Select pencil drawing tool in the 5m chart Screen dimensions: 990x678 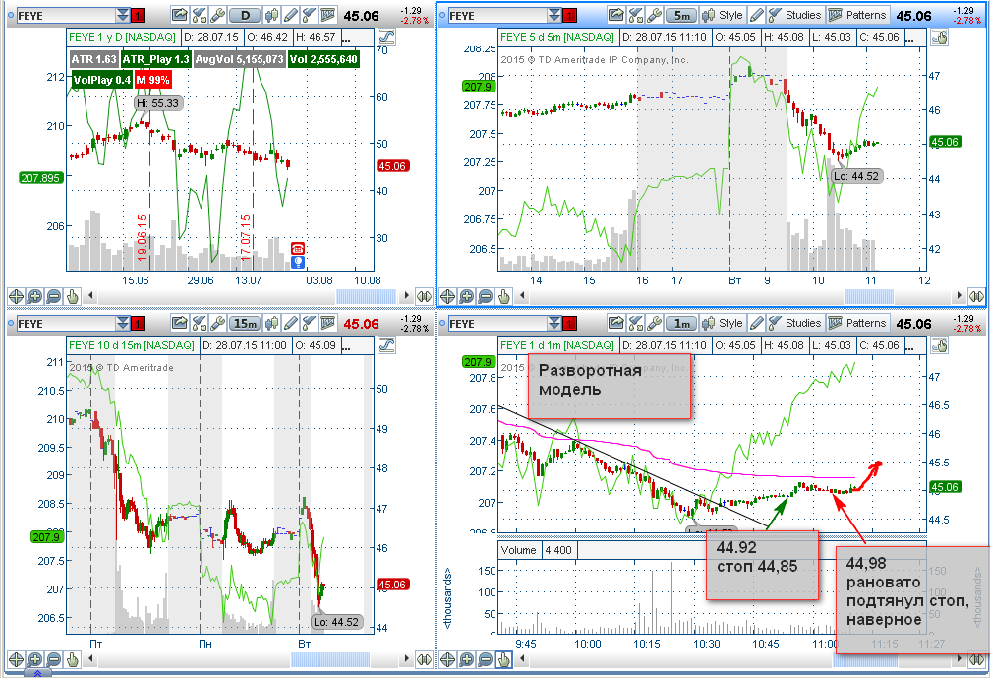pos(756,15)
